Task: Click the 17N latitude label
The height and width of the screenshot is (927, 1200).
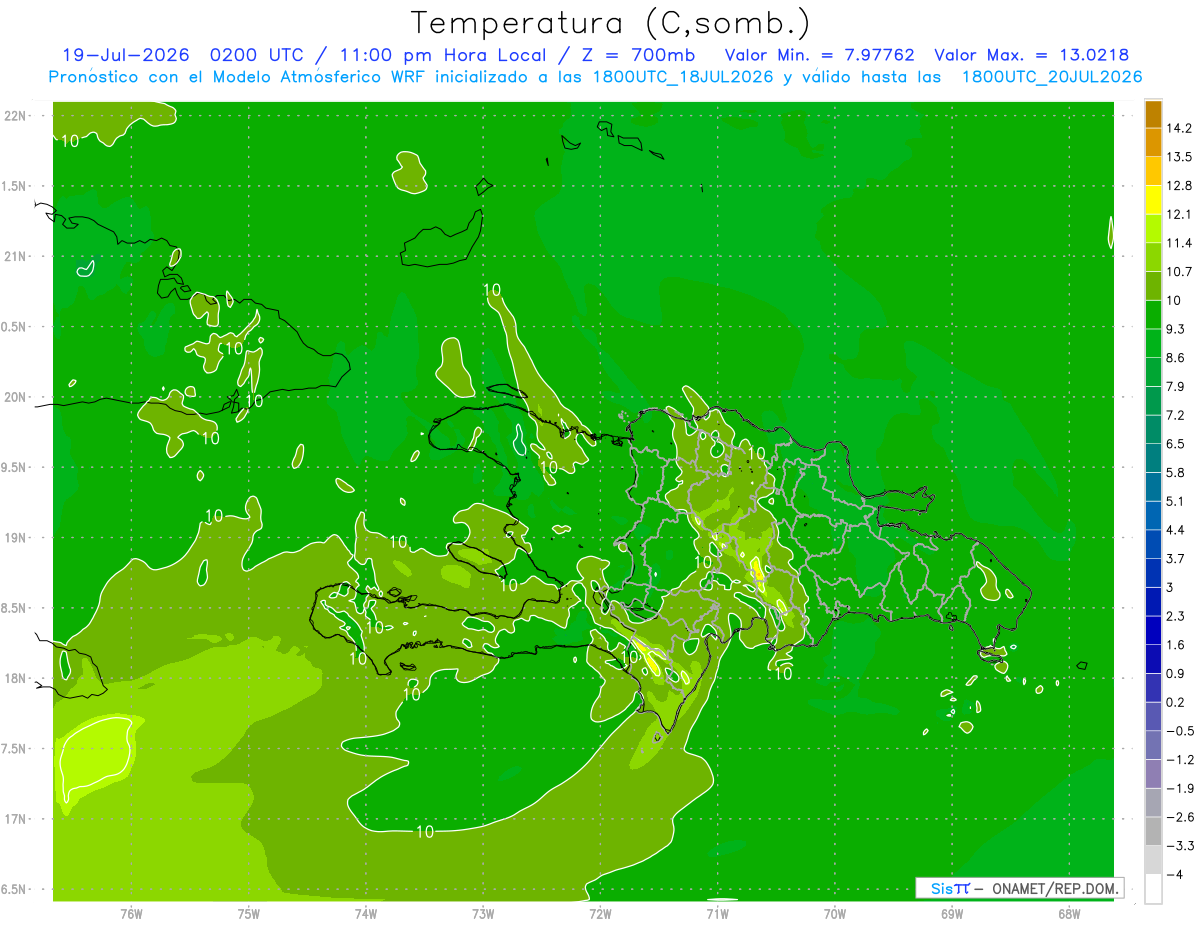Action: click(17, 819)
